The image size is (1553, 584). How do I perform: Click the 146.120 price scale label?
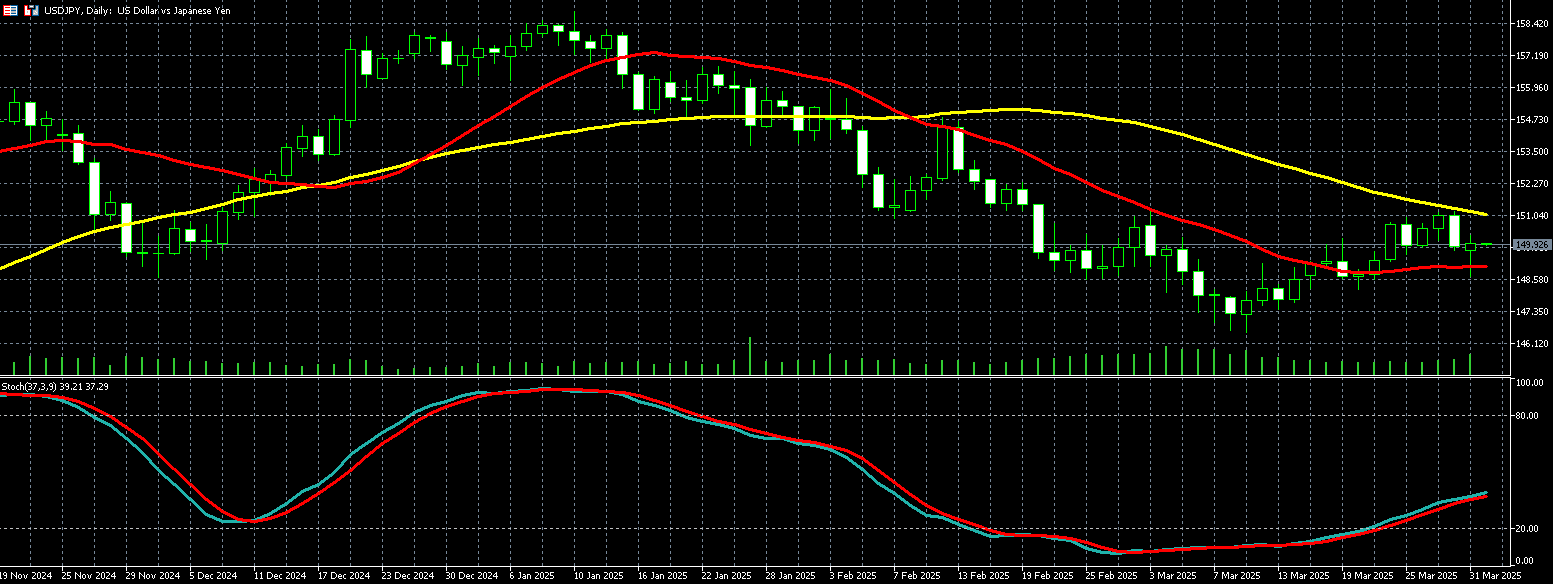click(1532, 343)
